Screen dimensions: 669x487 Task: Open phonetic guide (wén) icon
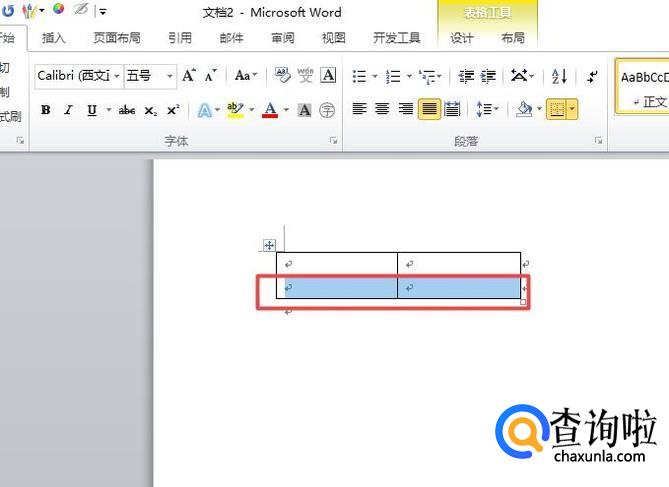point(305,76)
